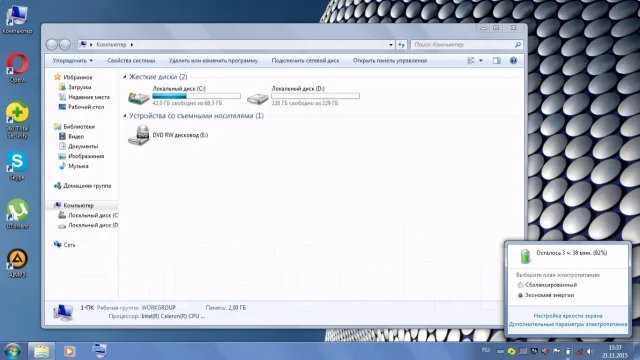640x360 pixels.
Task: Open the media player taskbar icon
Action: (69, 351)
